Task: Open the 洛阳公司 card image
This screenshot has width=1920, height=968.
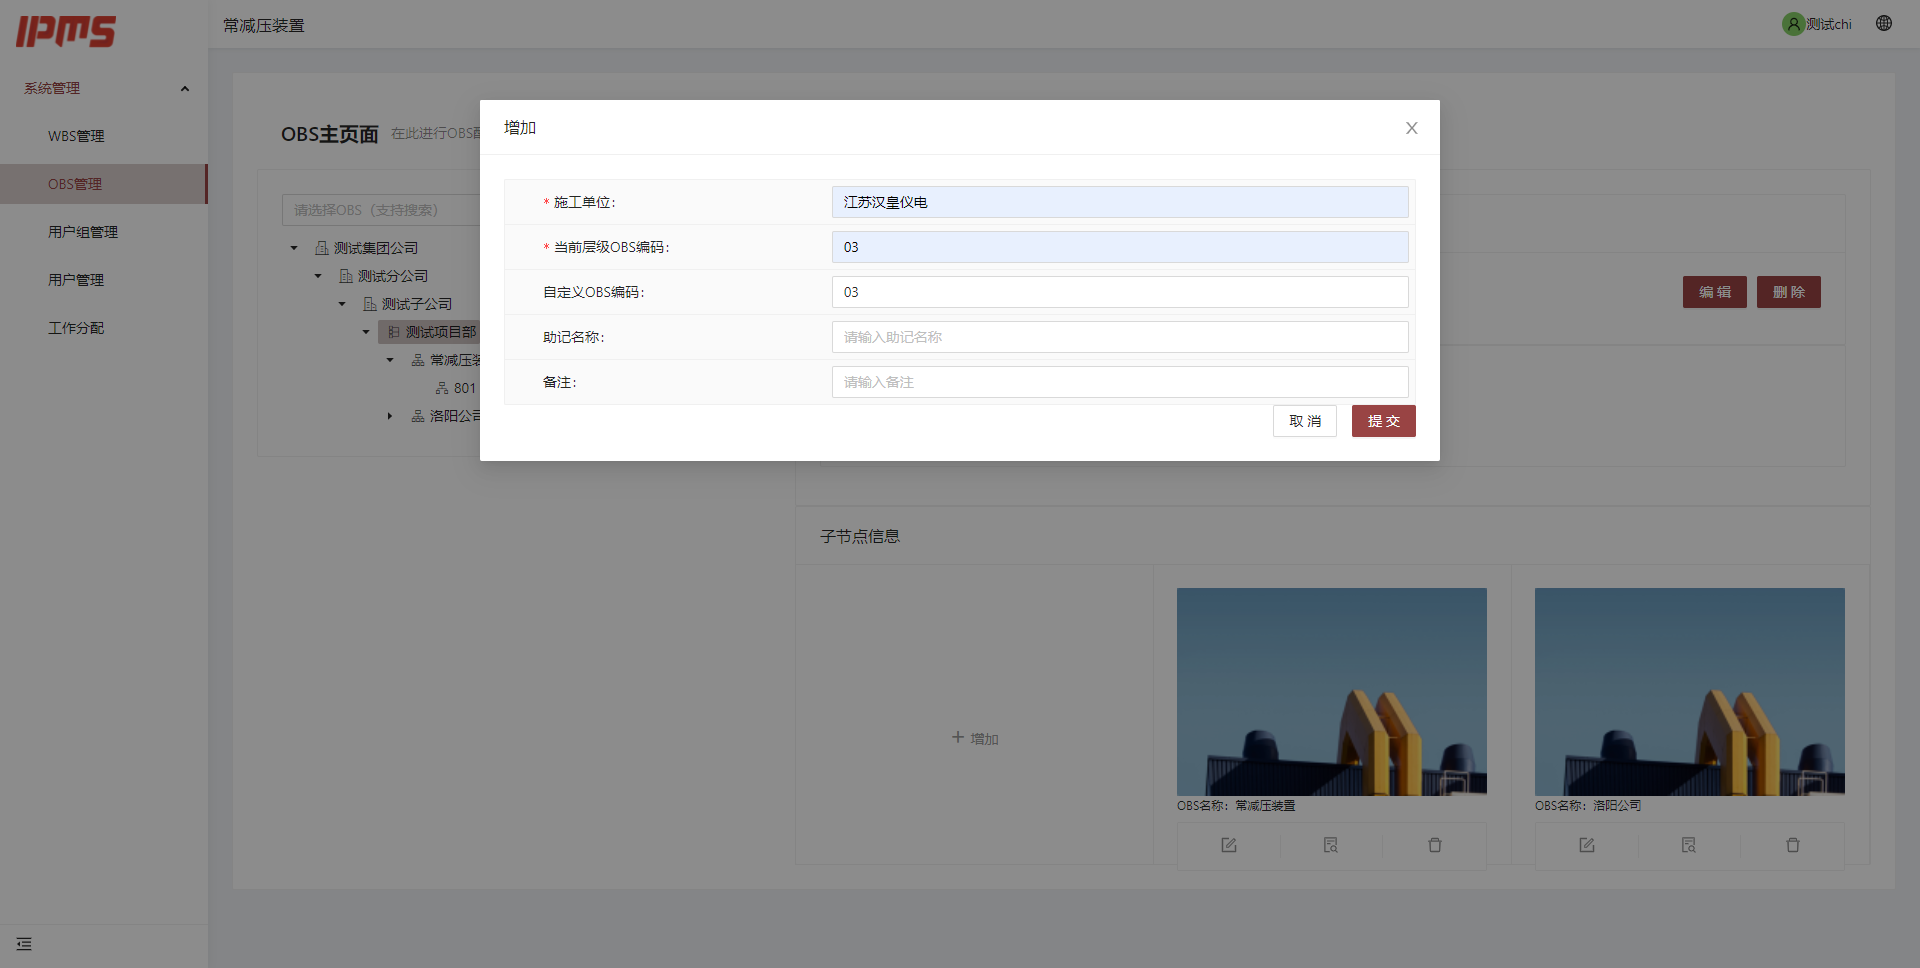Action: 1689,692
